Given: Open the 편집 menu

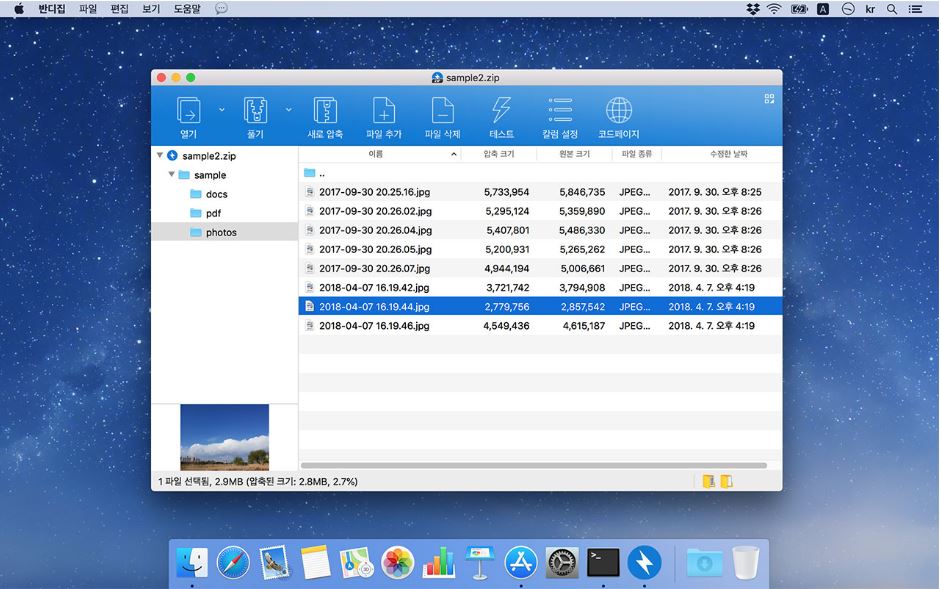Looking at the screenshot, I should pos(119,9).
